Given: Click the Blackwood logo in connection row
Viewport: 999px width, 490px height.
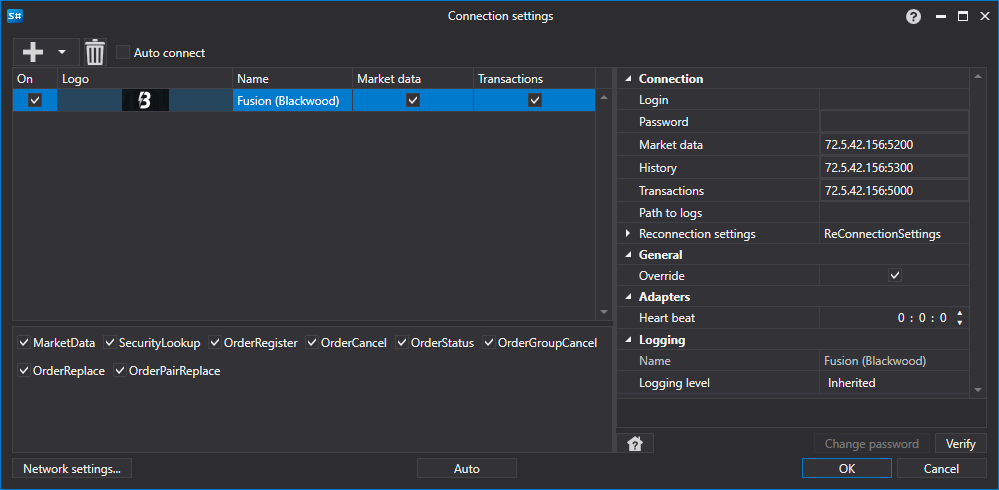Looking at the screenshot, I should click(145, 100).
